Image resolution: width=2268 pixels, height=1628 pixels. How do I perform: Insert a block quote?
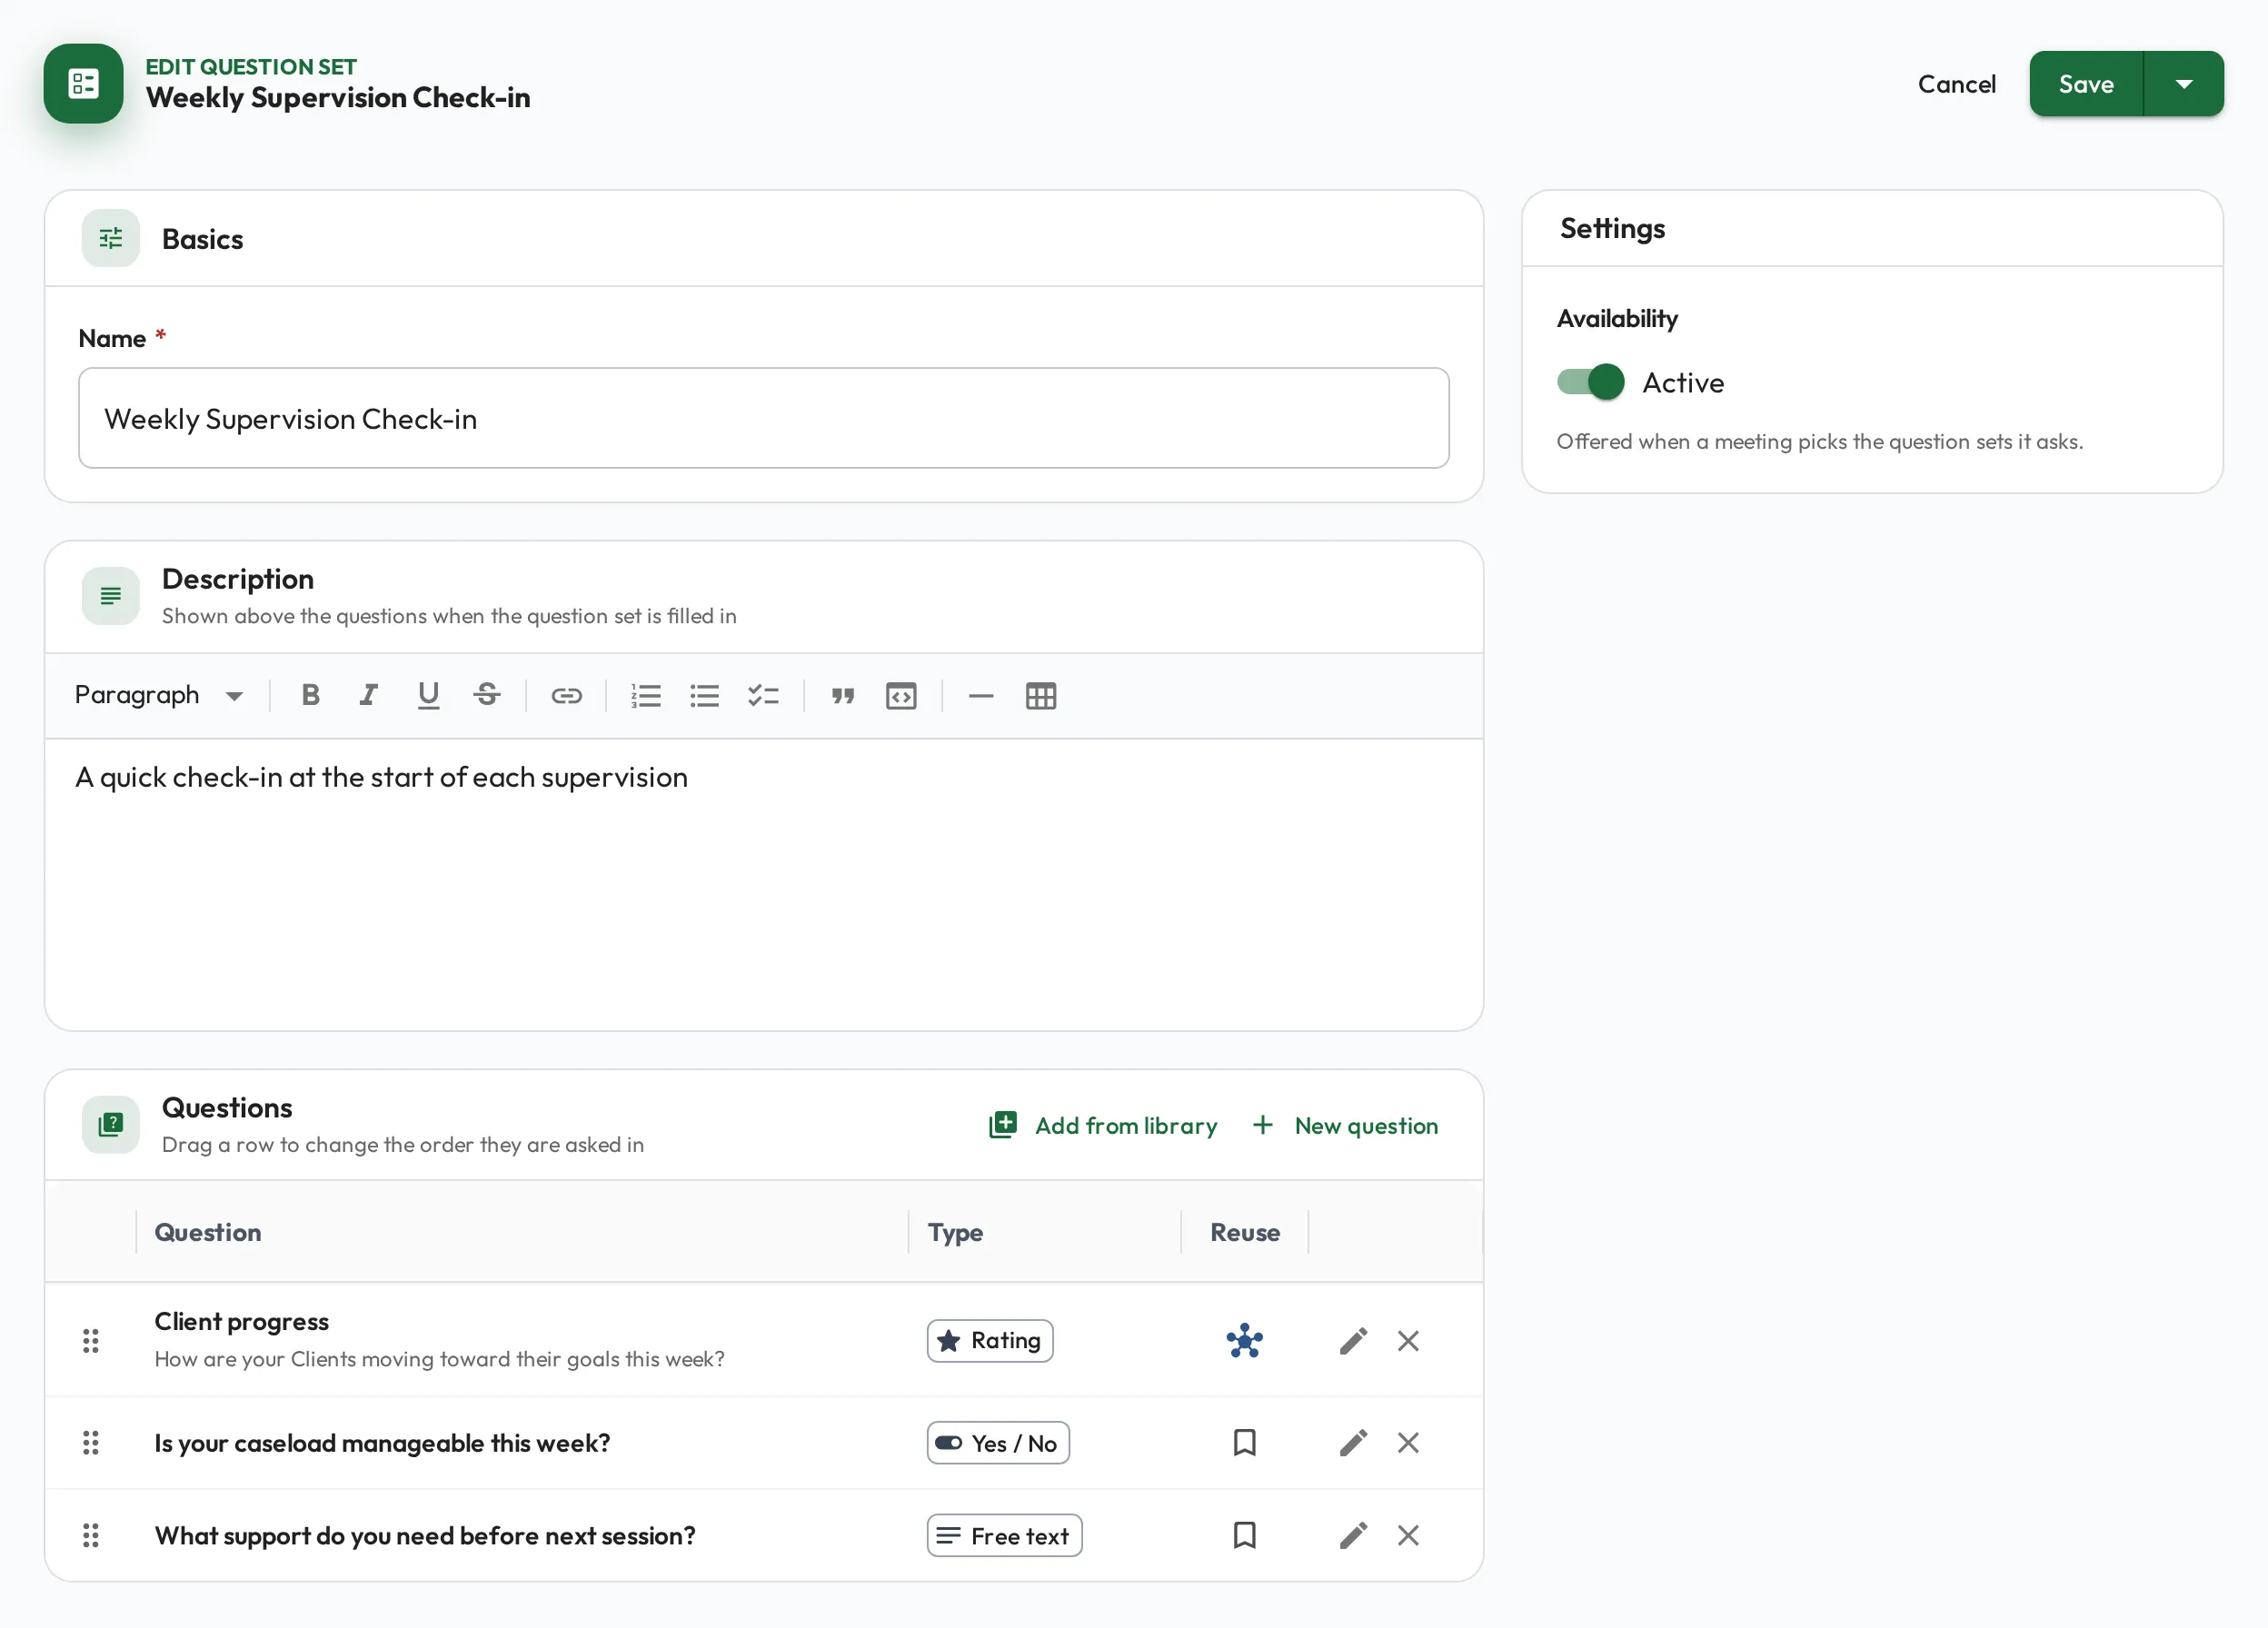(843, 695)
